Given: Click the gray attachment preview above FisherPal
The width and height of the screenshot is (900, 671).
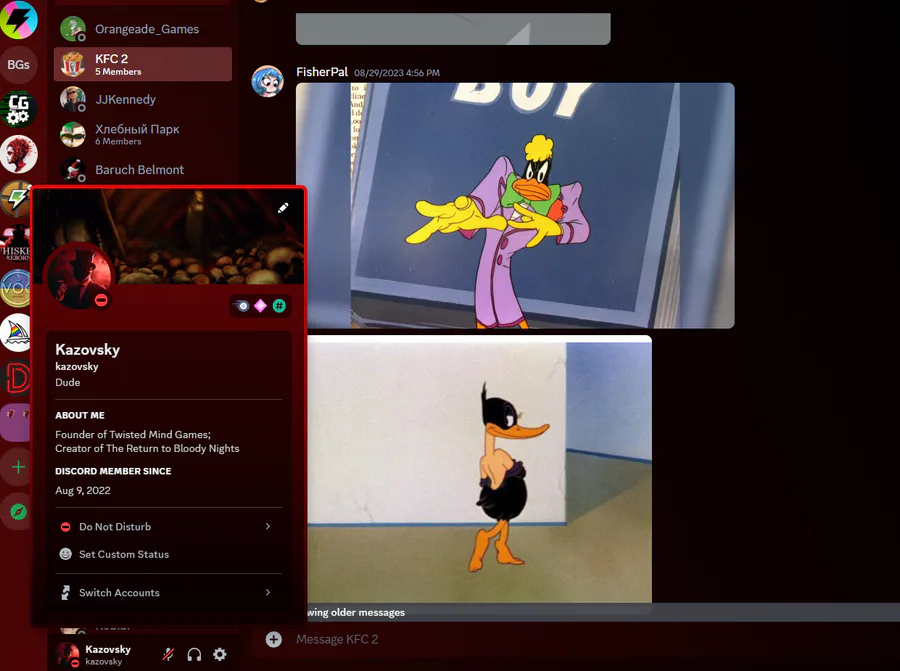Looking at the screenshot, I should 453,29.
